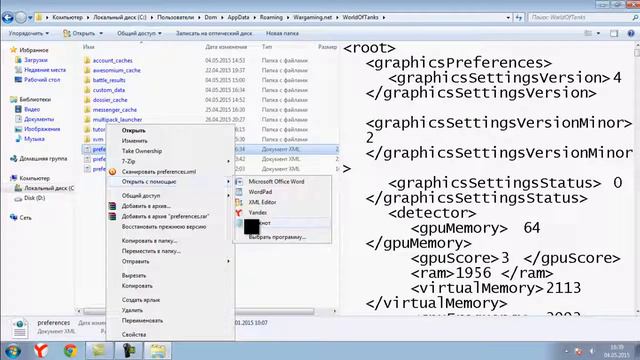Click the Forward navigation arrow
Viewport: 640px width, 360px height.
click(21, 18)
